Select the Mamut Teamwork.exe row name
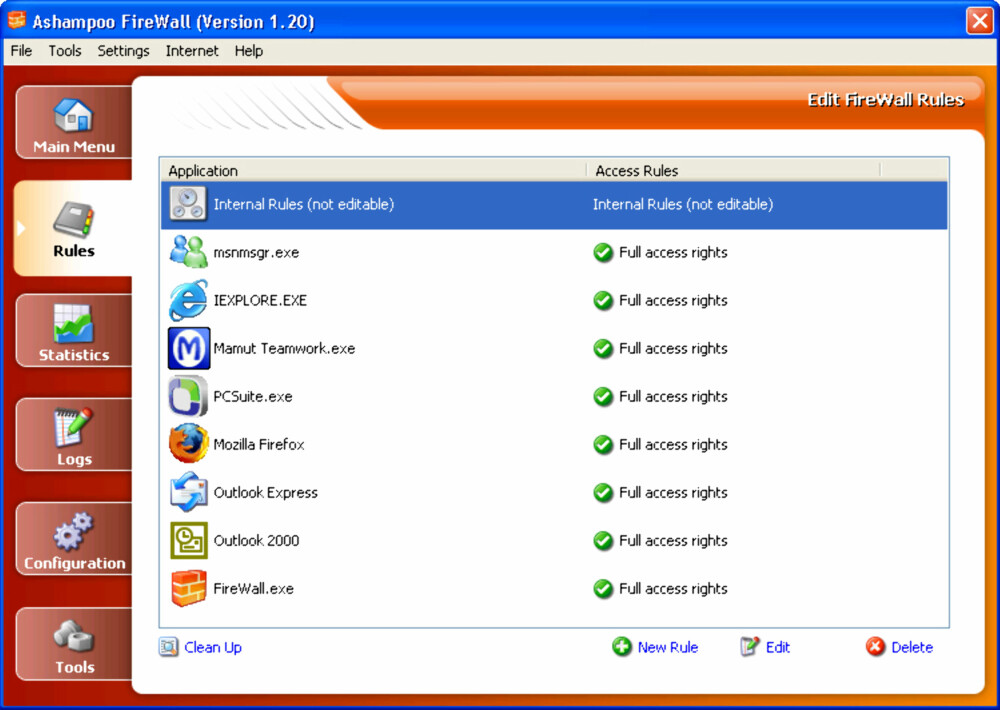Screen dimensions: 1000x710 tap(284, 348)
